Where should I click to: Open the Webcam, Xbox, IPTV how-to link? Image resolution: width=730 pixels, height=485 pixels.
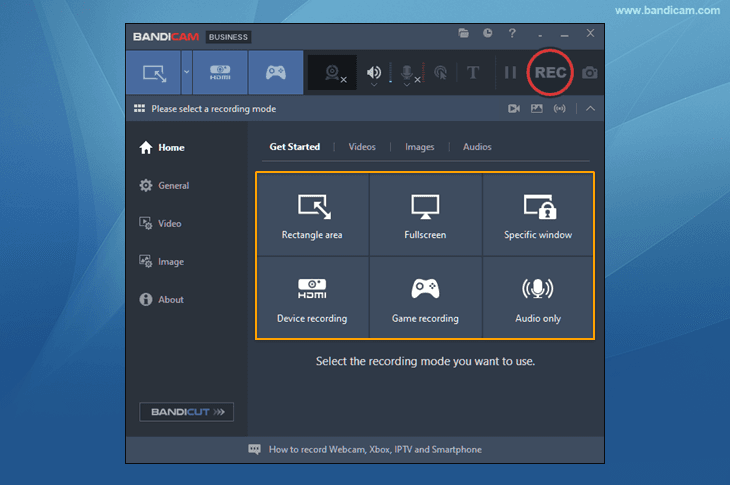[374, 450]
